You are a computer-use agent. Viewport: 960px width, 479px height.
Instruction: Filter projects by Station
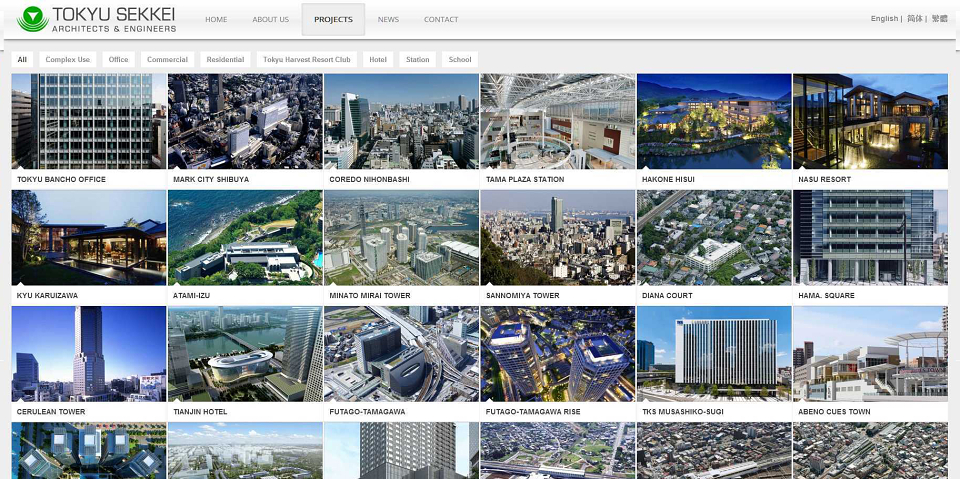(418, 59)
